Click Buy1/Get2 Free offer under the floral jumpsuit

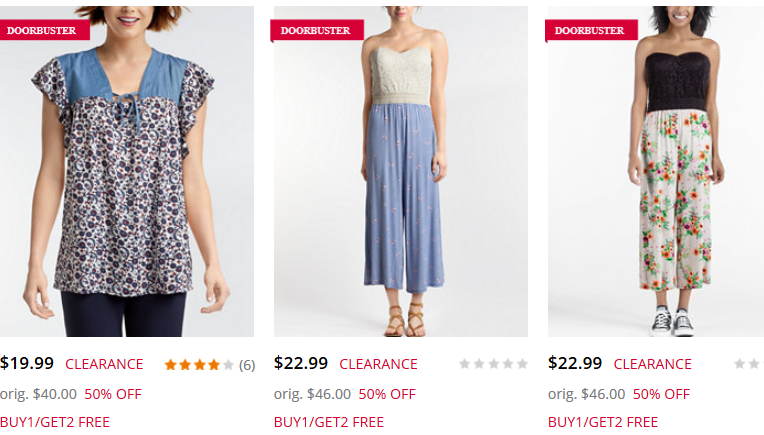pyautogui.click(x=603, y=422)
